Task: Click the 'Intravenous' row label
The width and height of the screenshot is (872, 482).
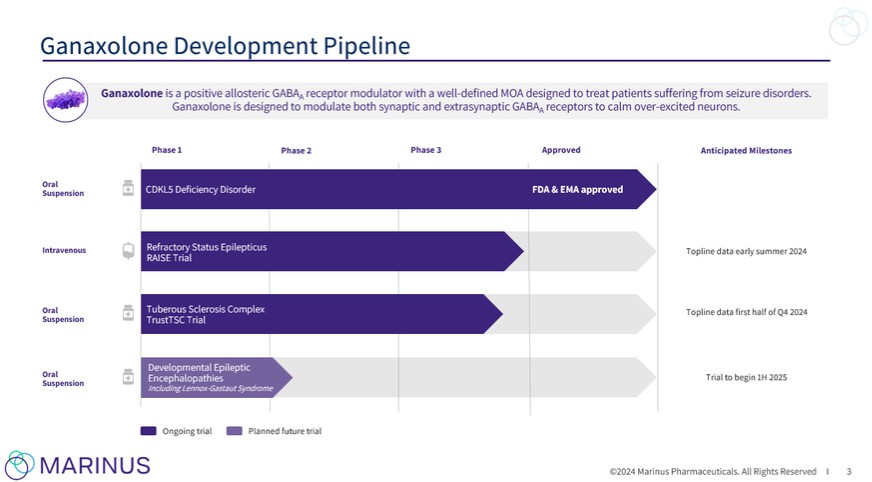Action: pyautogui.click(x=64, y=251)
